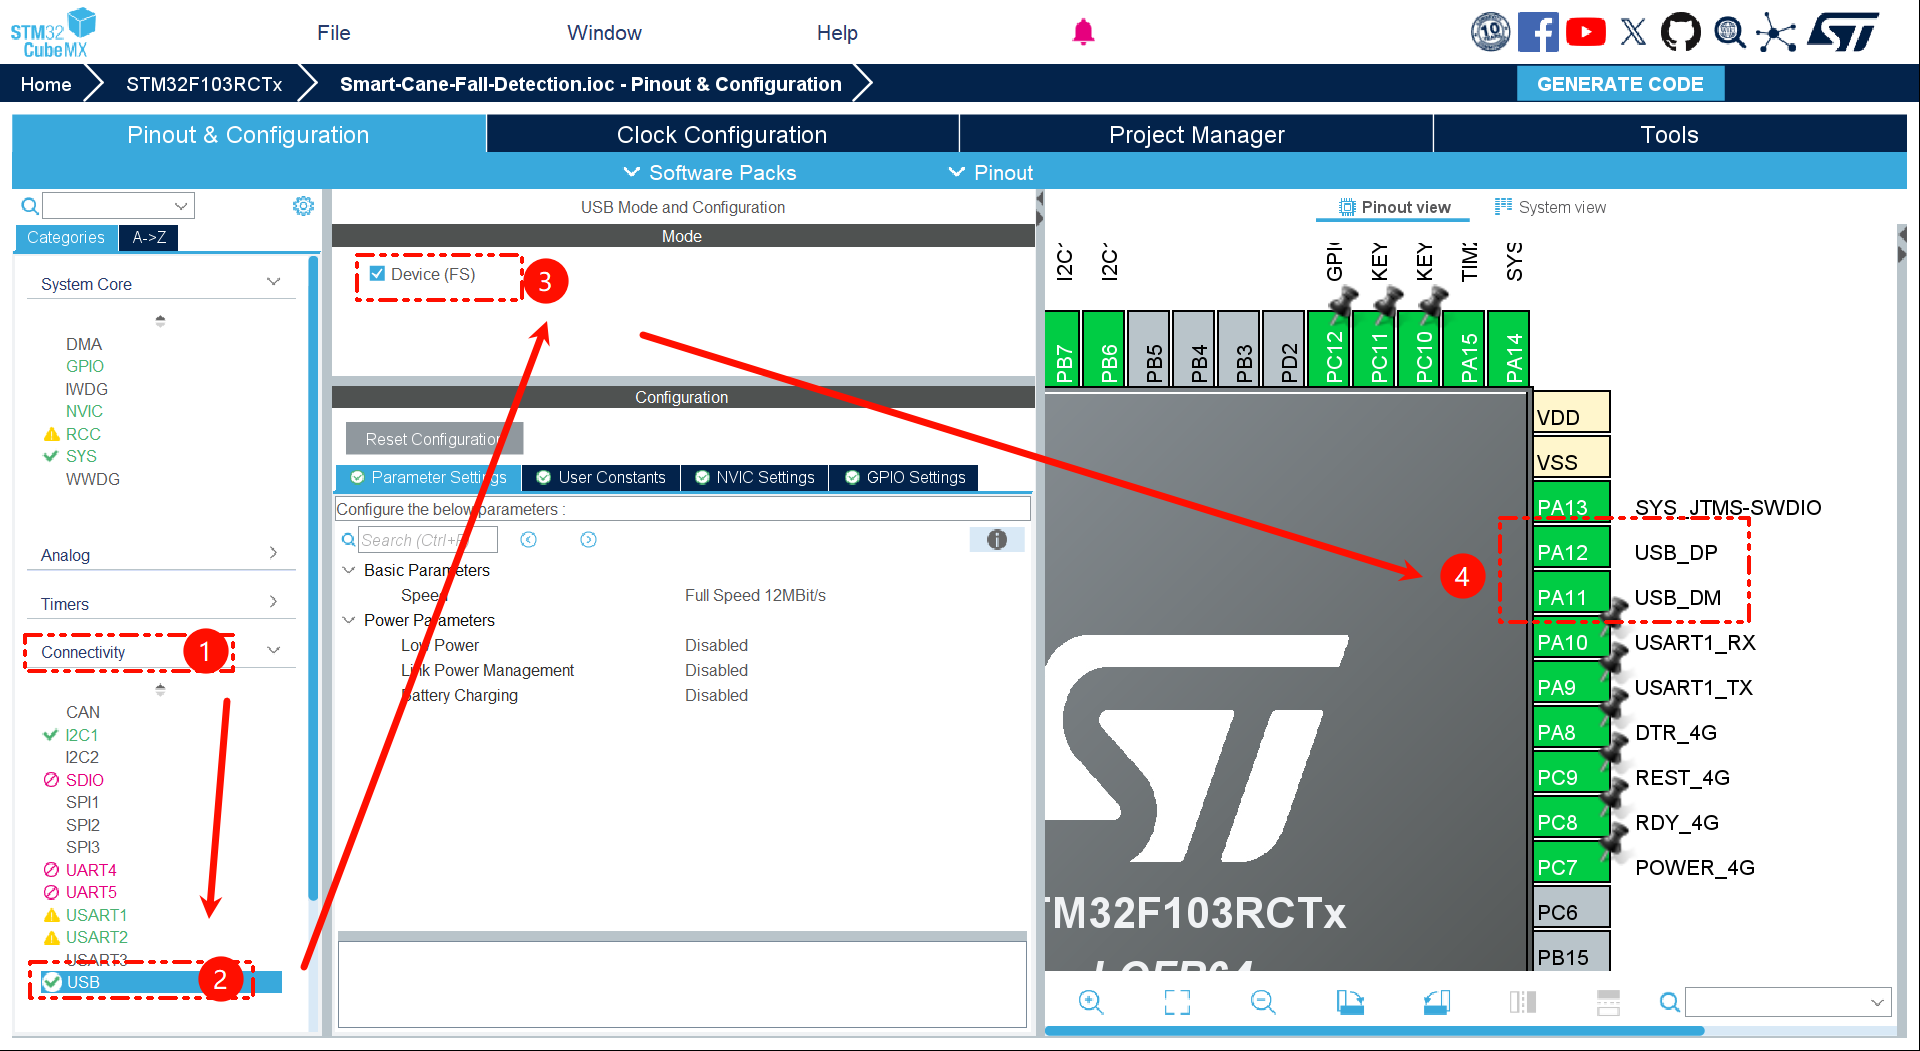1920x1051 pixels.
Task: Click the zoom in magnifier icon
Action: tap(1090, 1002)
